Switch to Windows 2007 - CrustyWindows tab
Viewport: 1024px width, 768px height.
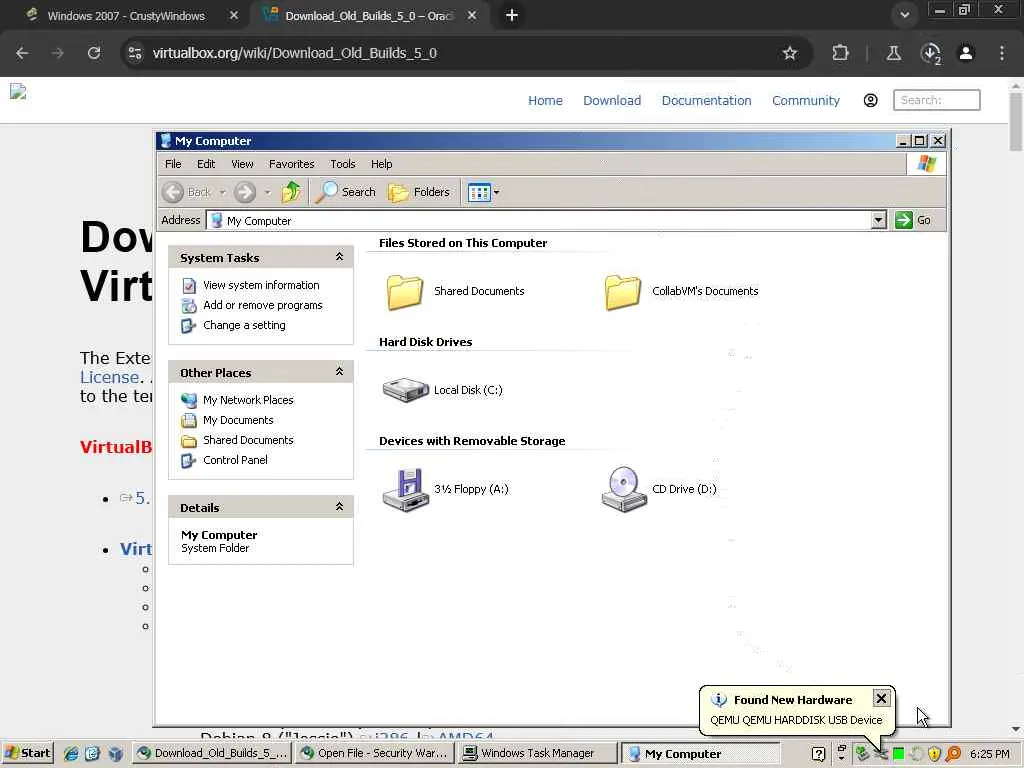pos(125,16)
